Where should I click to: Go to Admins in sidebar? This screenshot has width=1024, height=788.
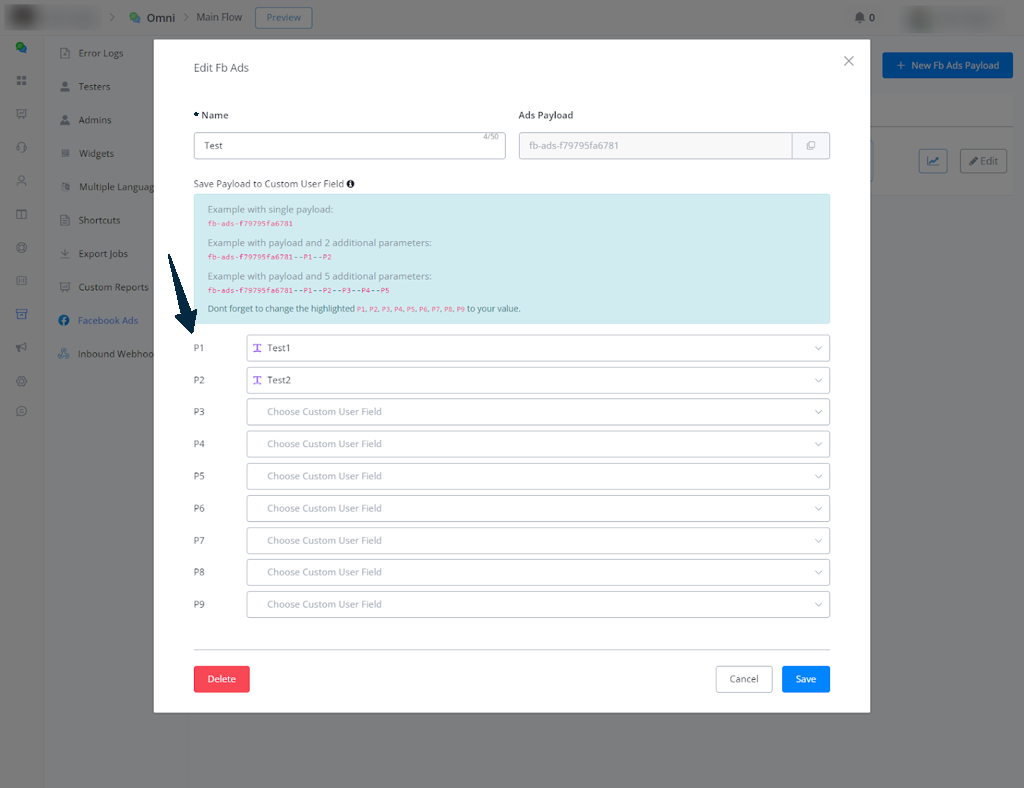click(95, 120)
